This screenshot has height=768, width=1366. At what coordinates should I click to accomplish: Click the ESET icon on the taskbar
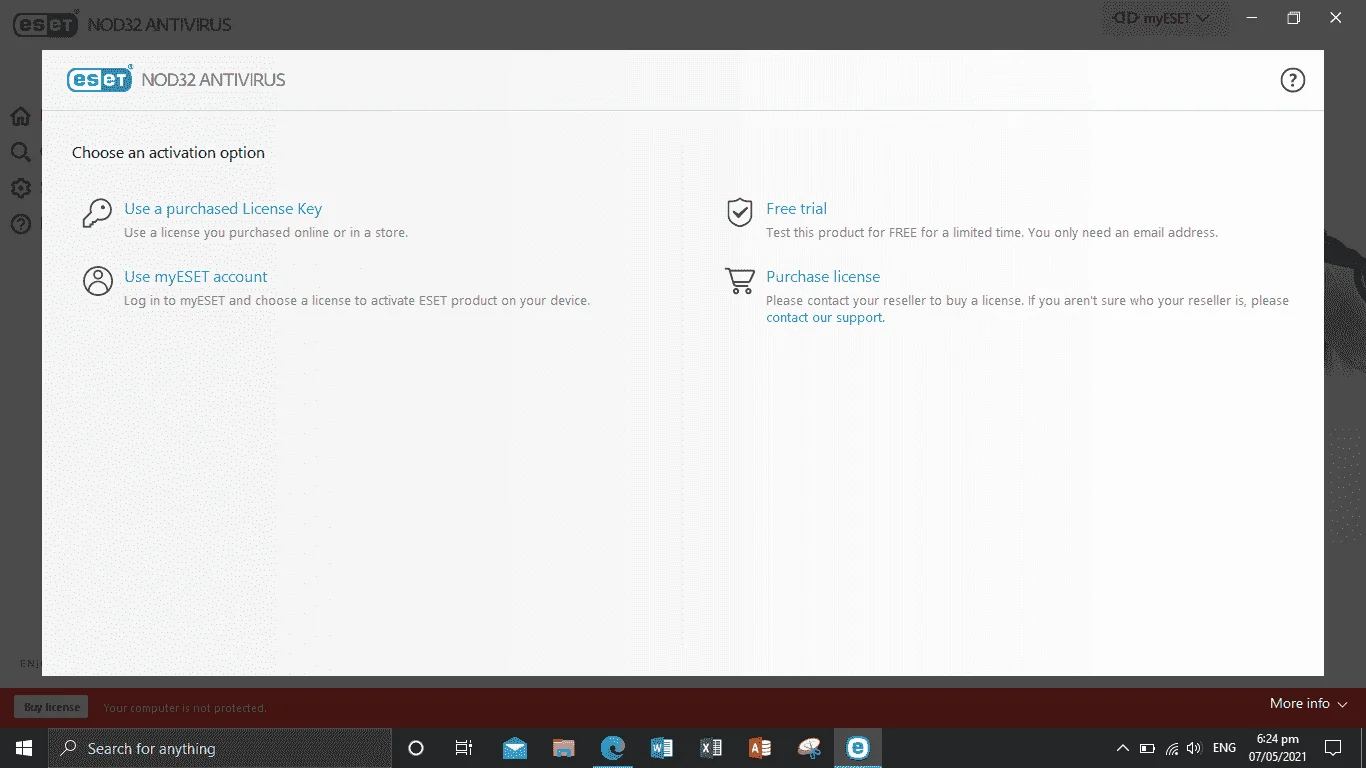coord(858,748)
